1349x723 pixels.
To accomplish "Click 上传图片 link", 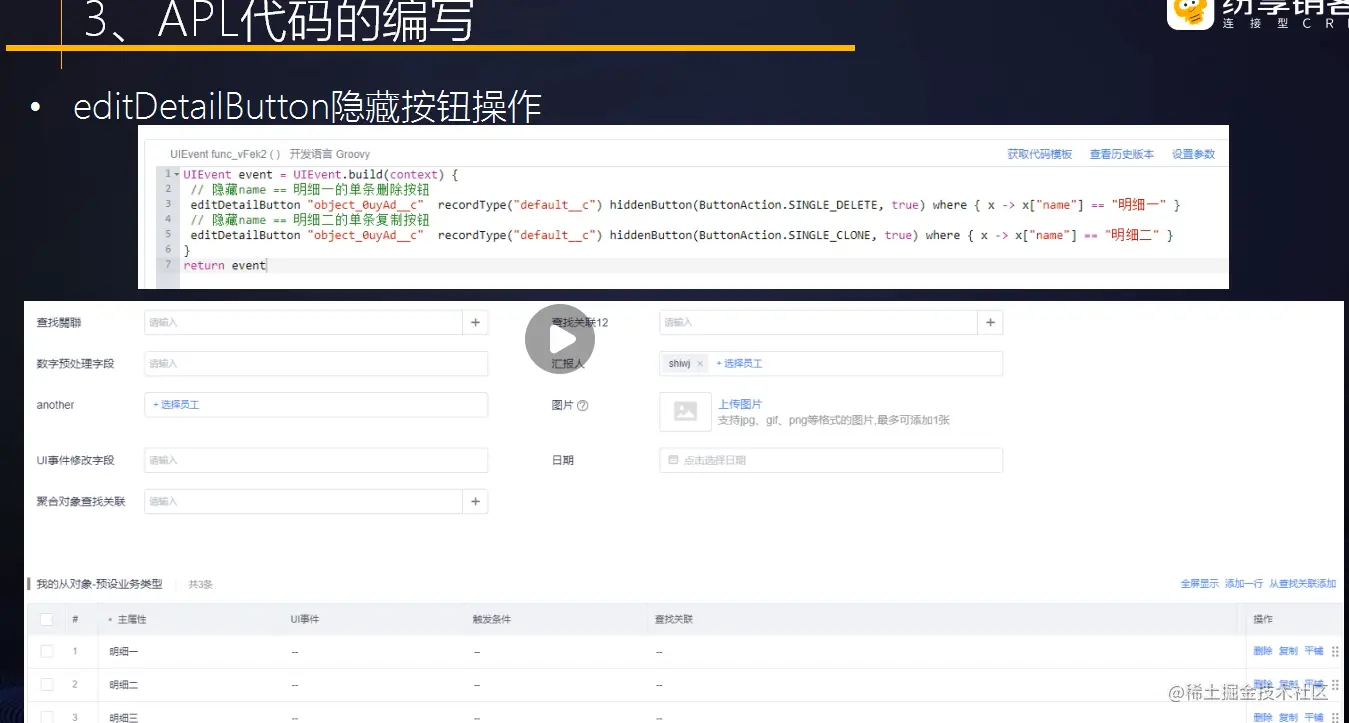I will click(x=740, y=404).
